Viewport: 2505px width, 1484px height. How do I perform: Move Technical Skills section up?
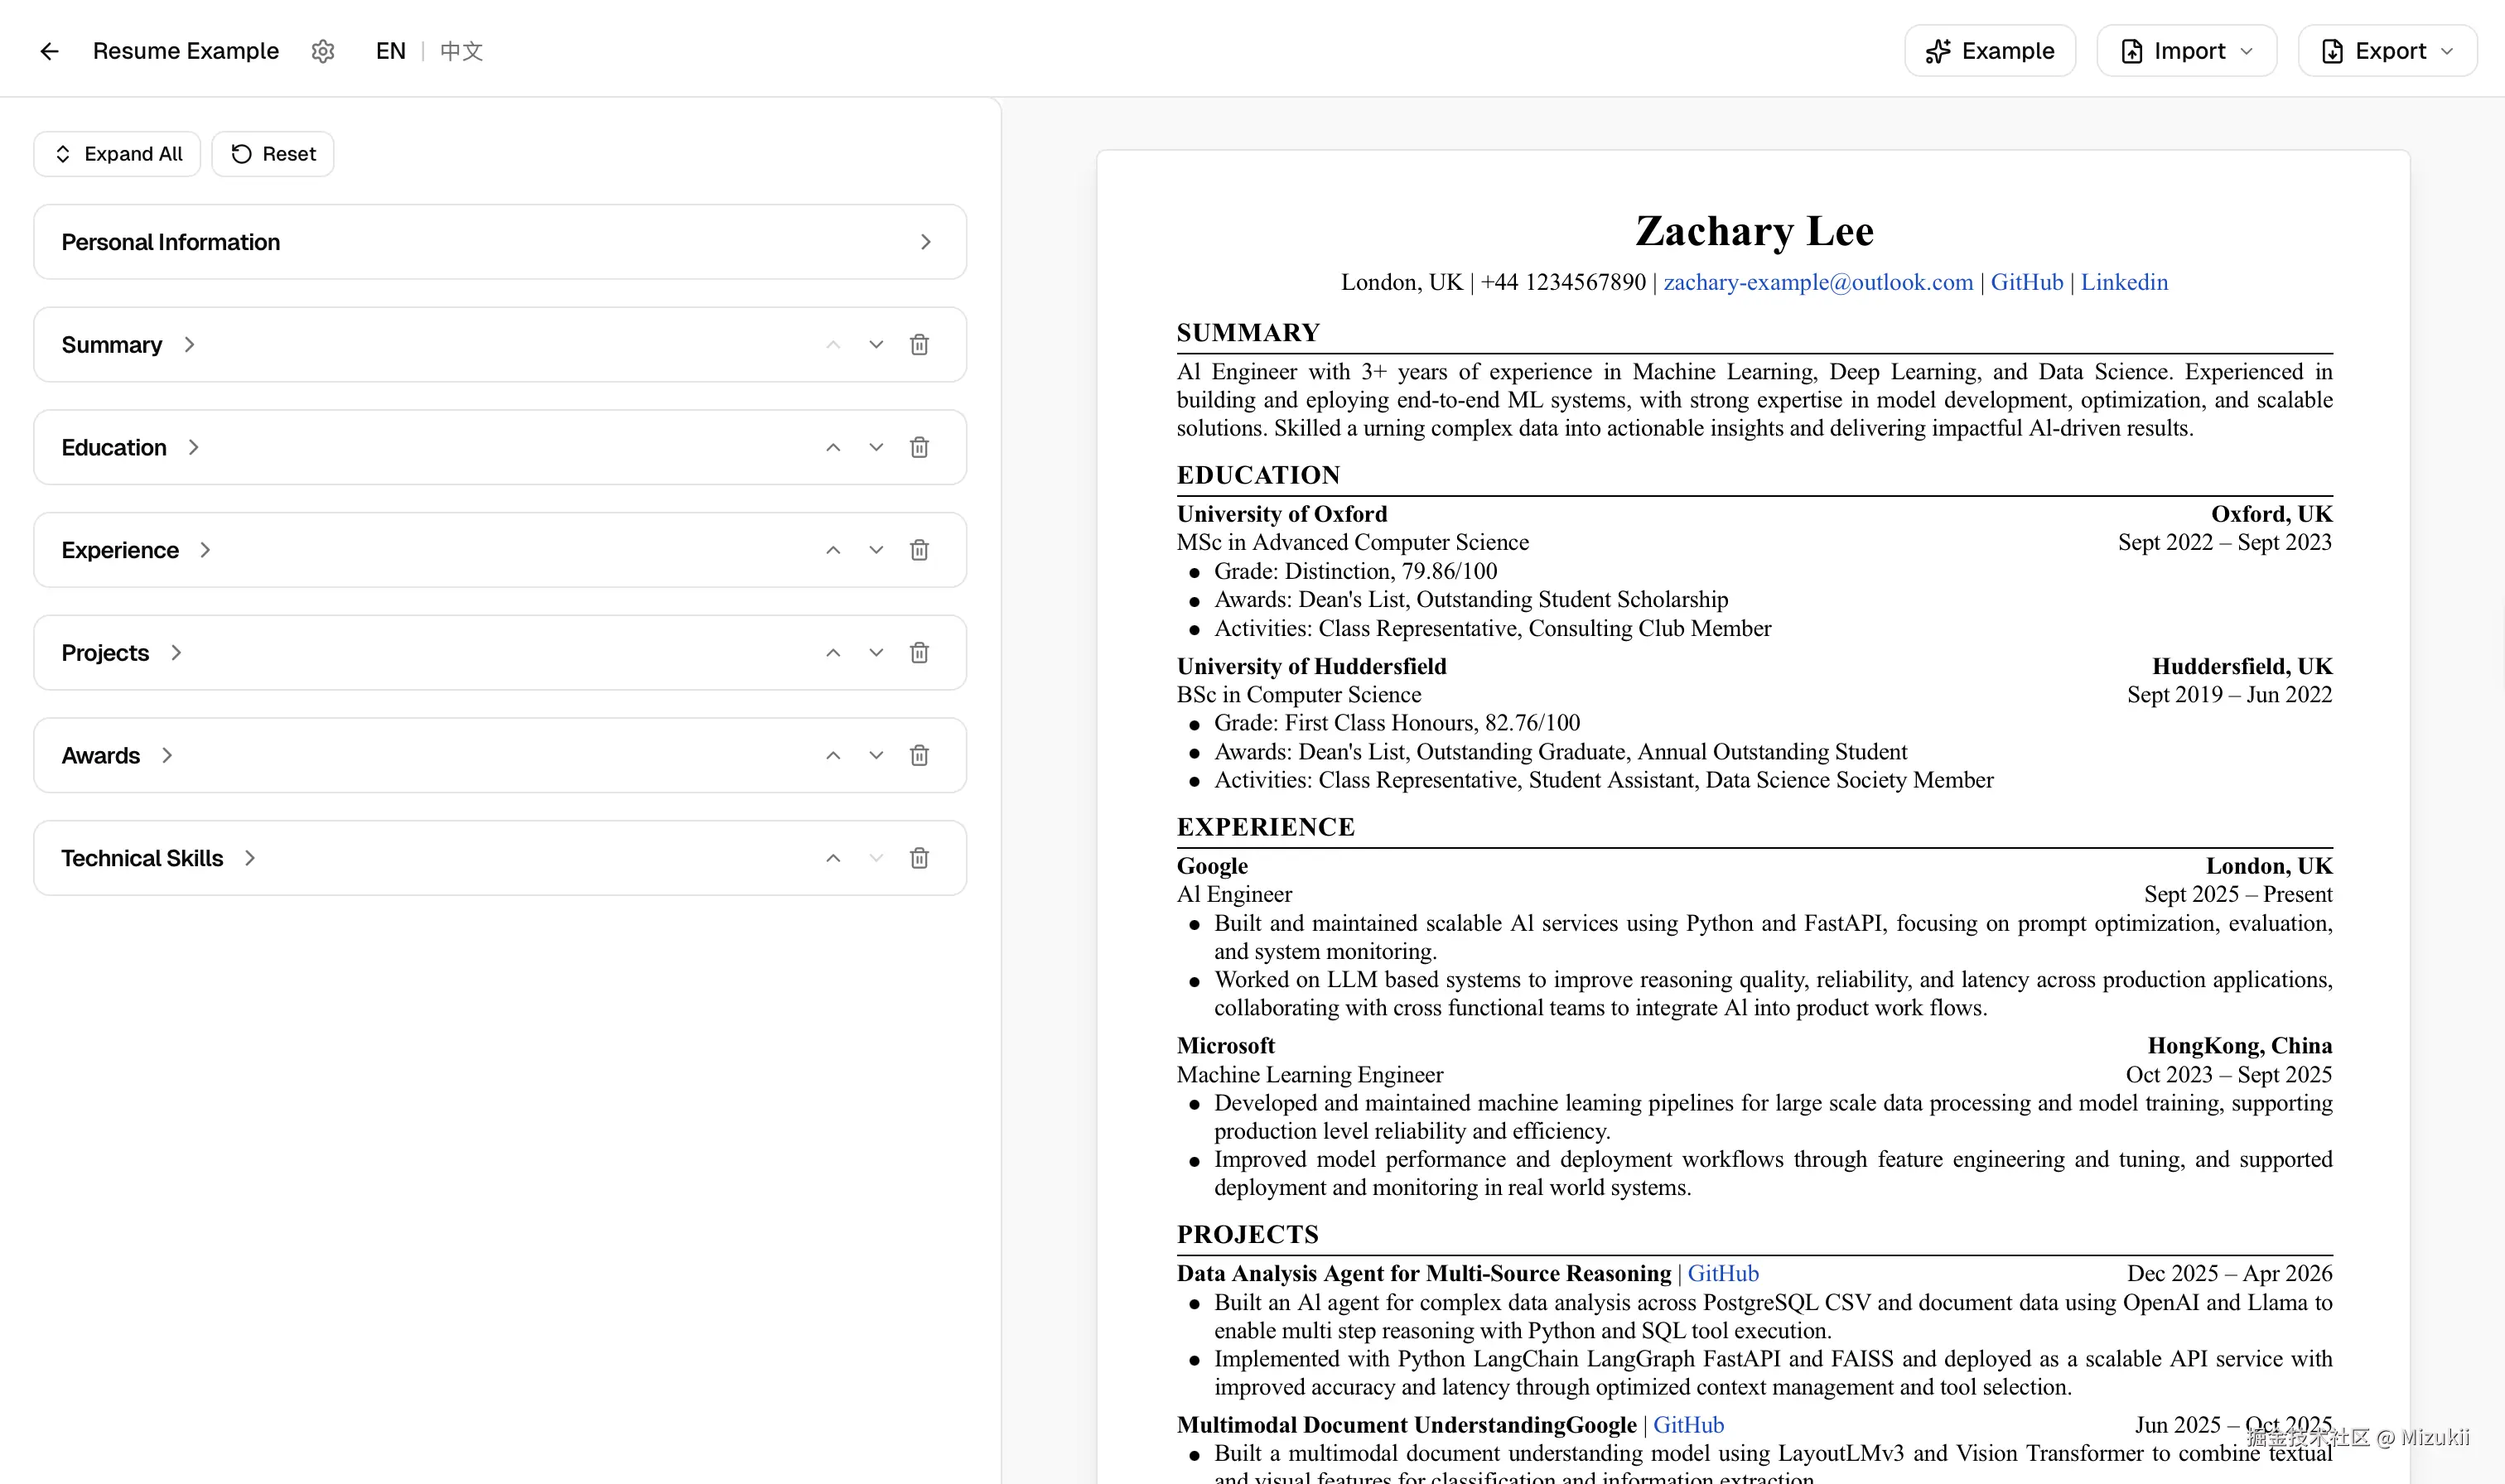coord(833,858)
